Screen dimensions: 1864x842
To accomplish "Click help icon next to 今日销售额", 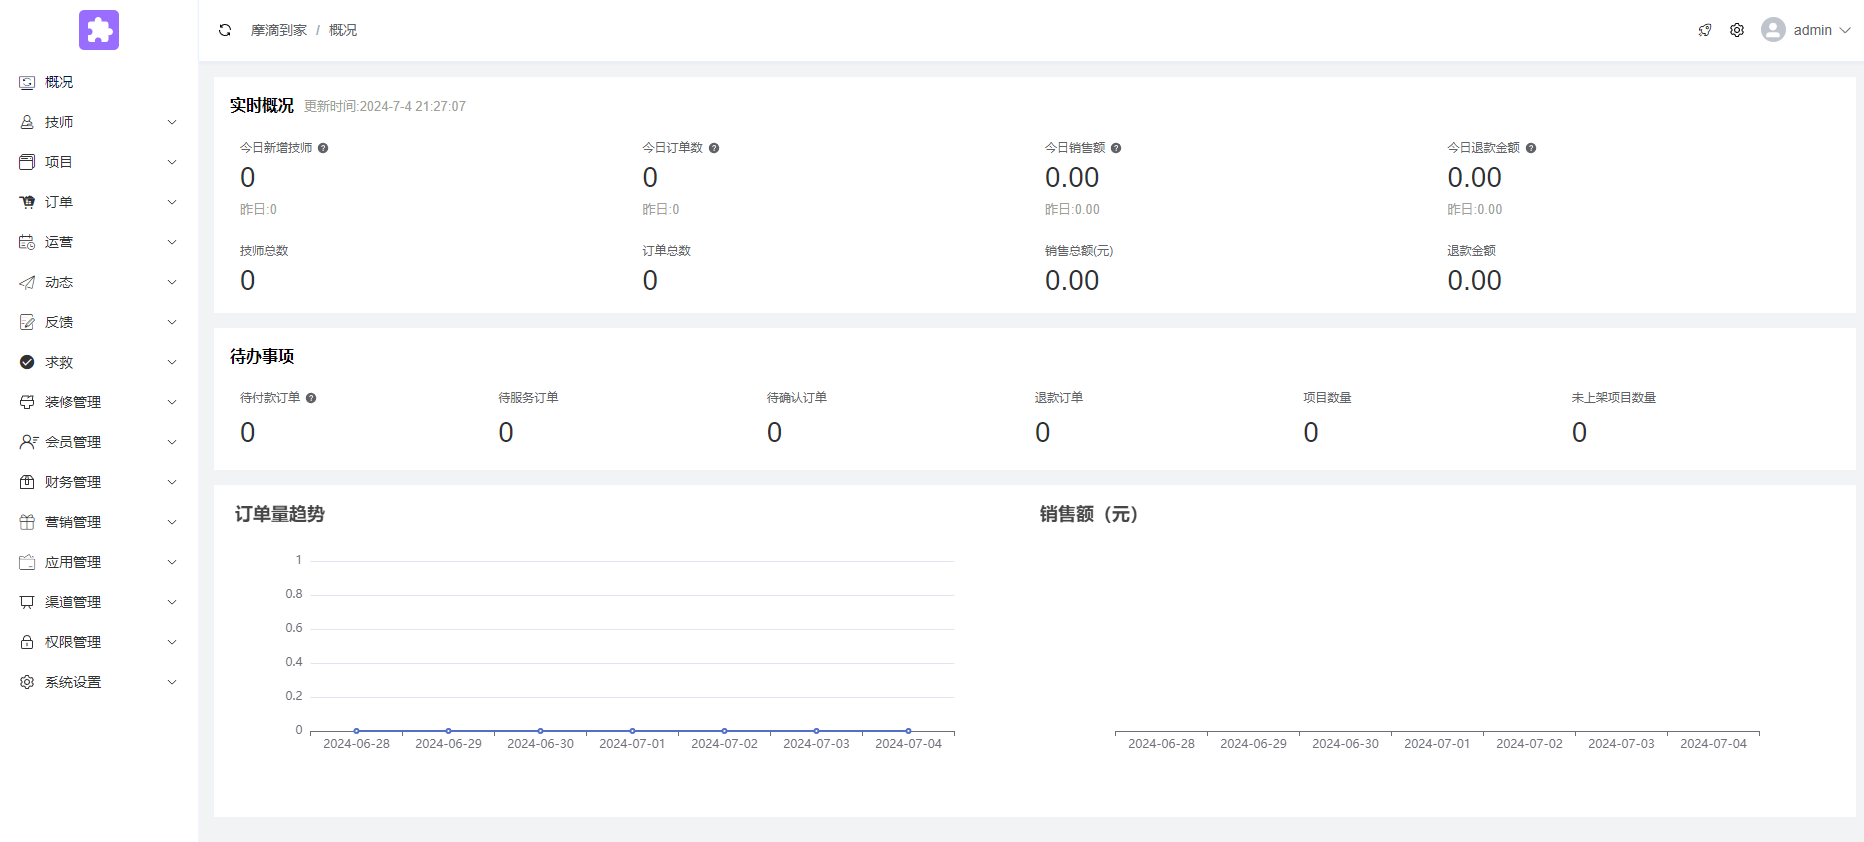I will tap(1116, 148).
